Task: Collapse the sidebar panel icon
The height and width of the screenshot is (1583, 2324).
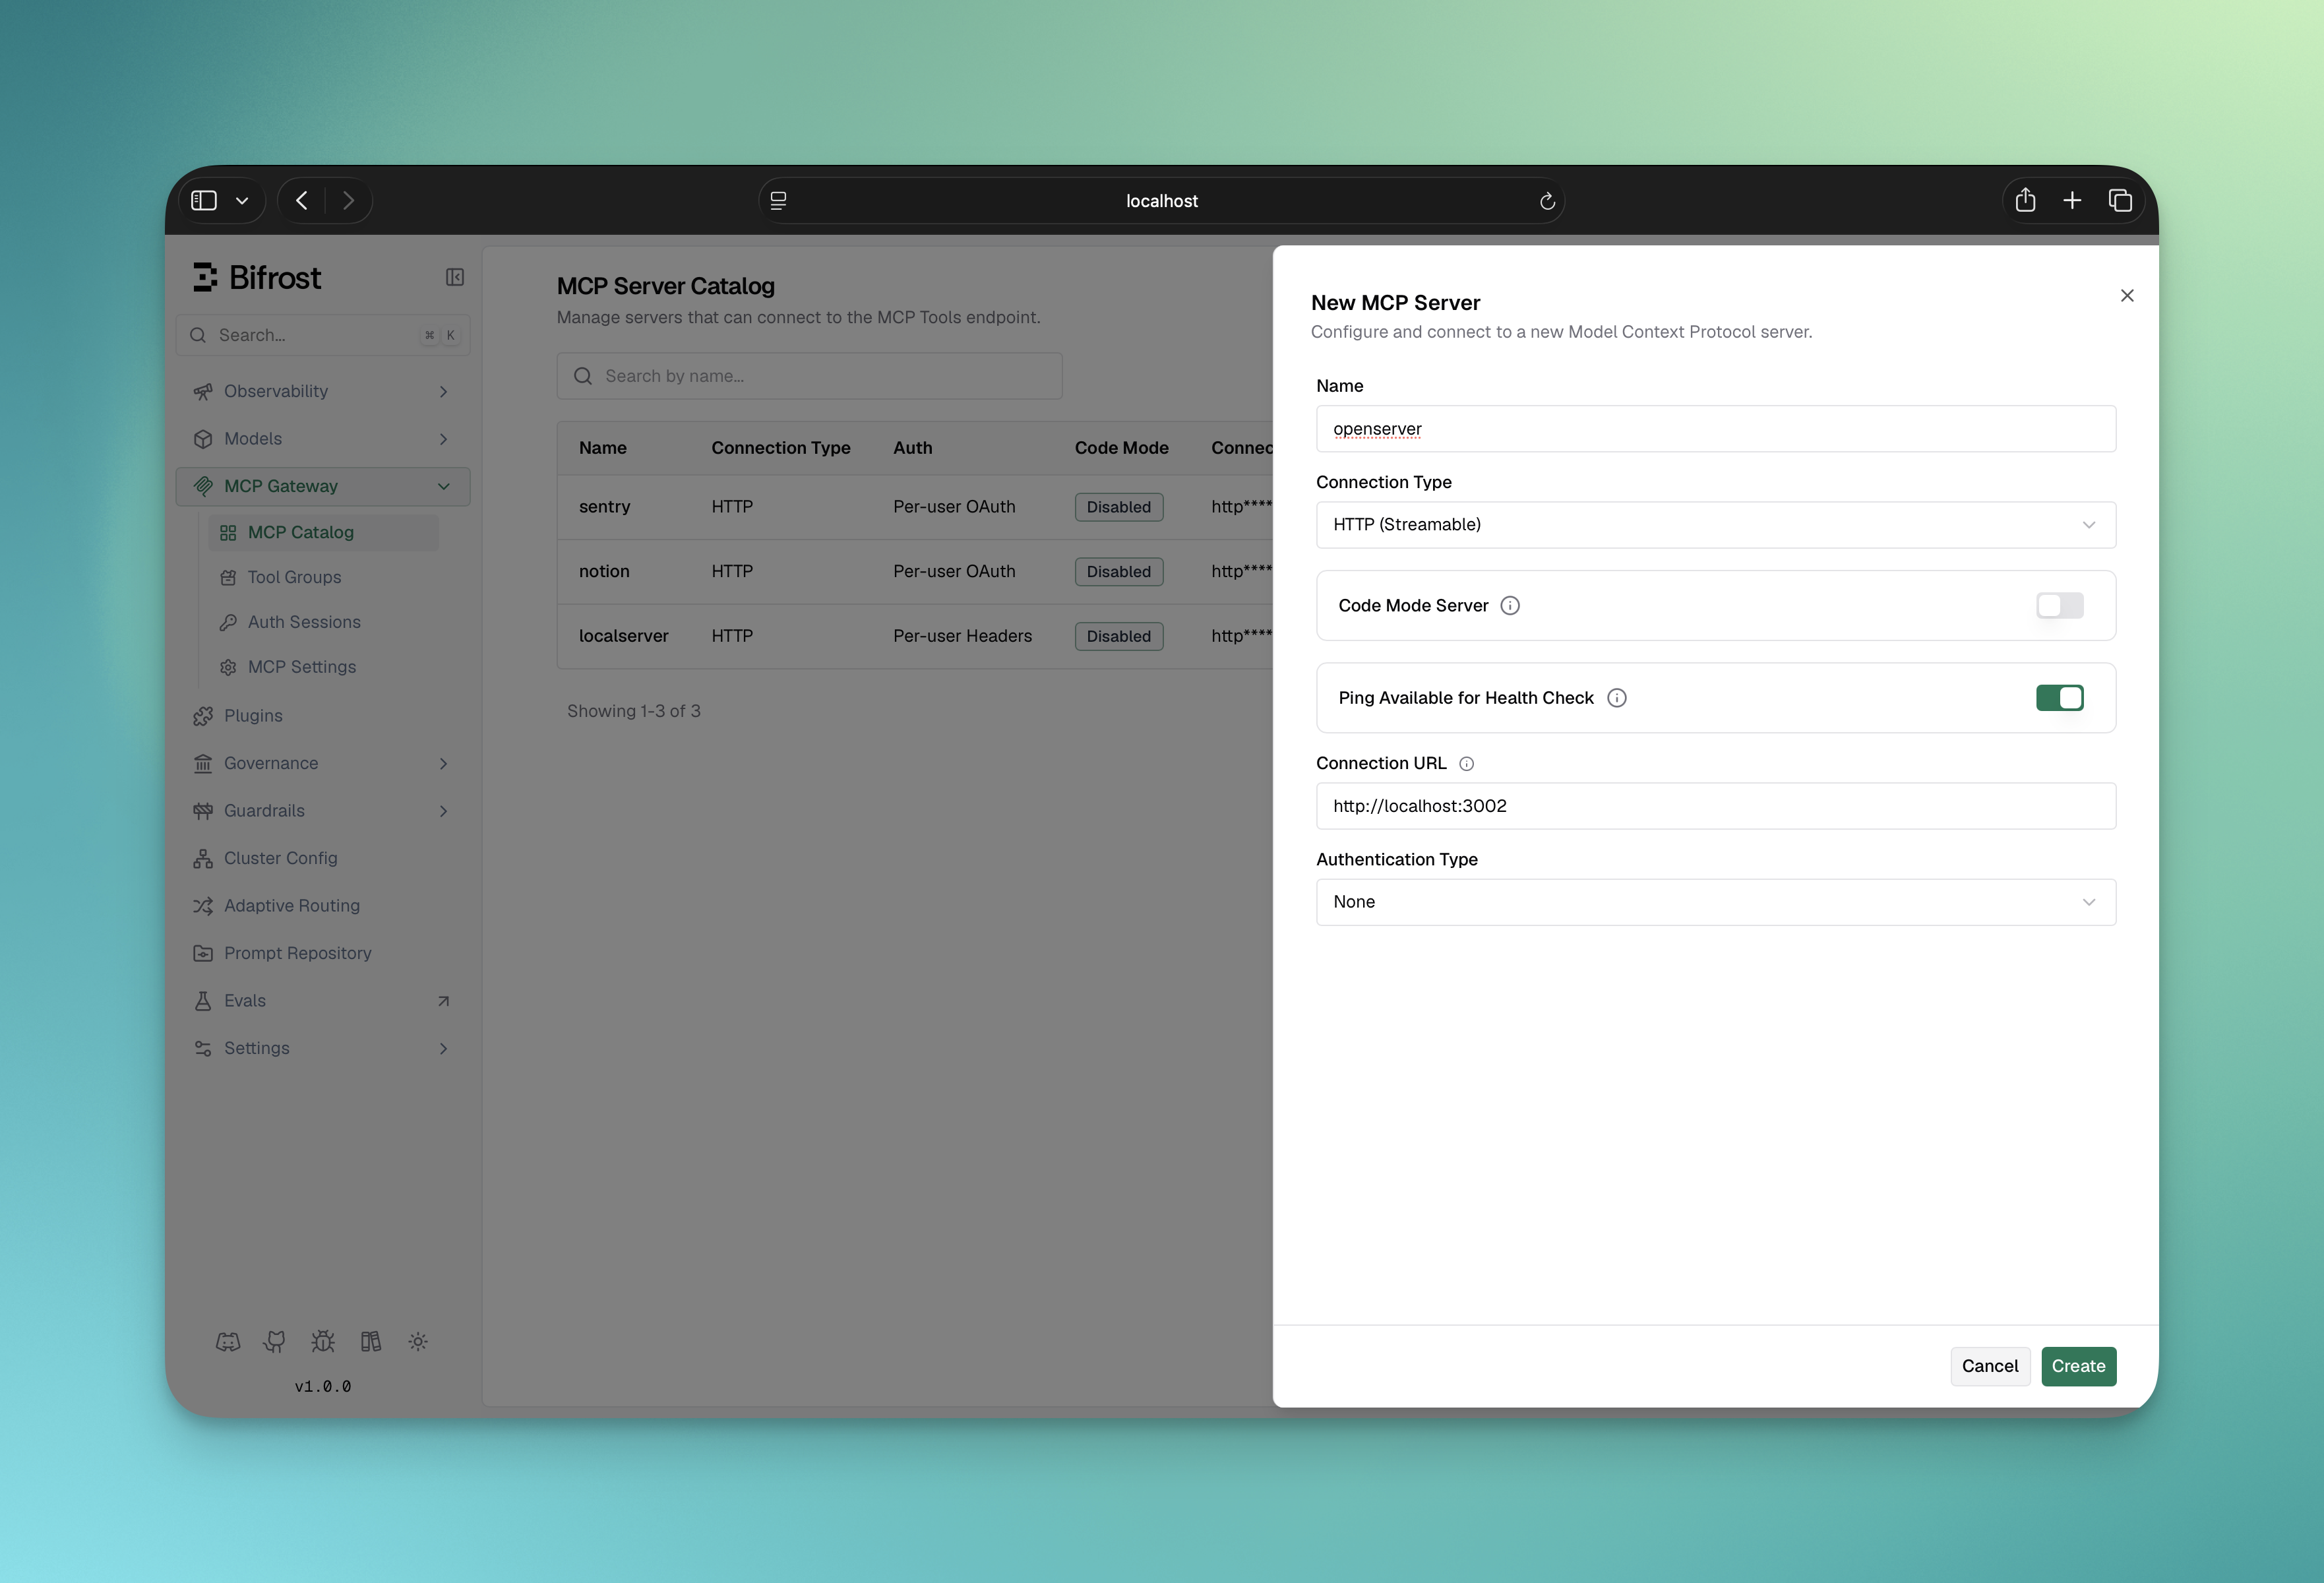Action: [455, 277]
